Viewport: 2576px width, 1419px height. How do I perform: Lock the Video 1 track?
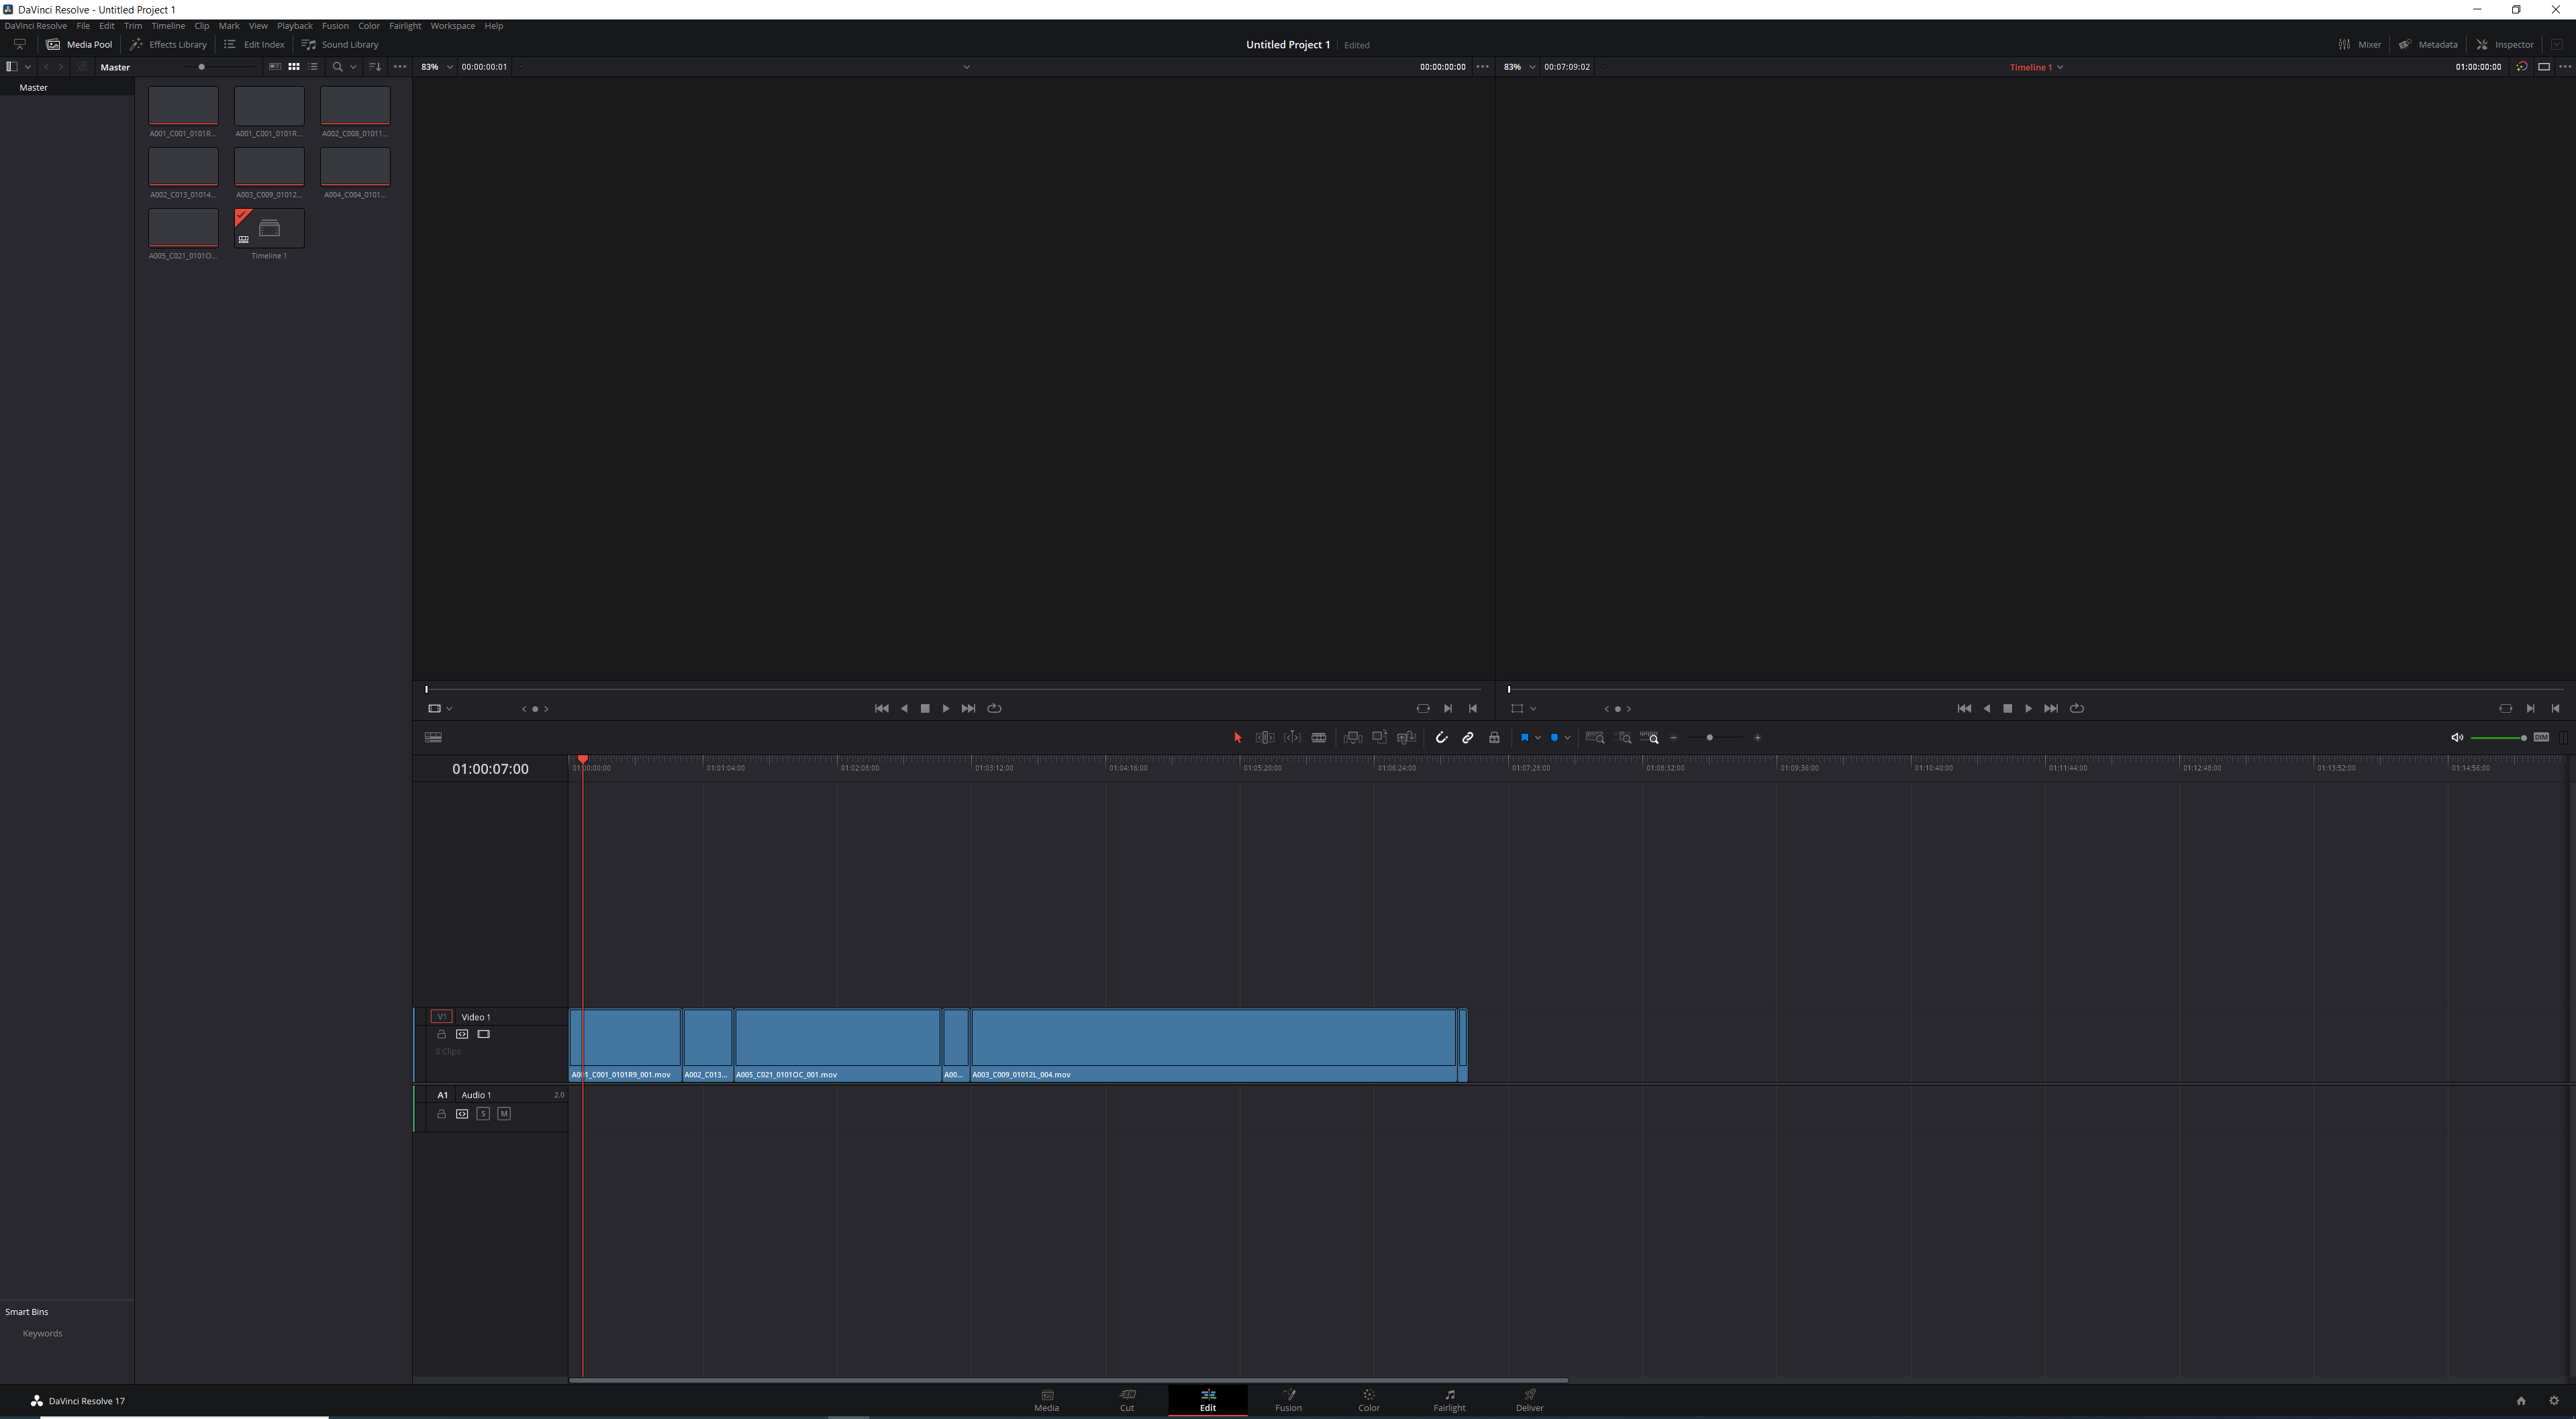click(x=441, y=1034)
